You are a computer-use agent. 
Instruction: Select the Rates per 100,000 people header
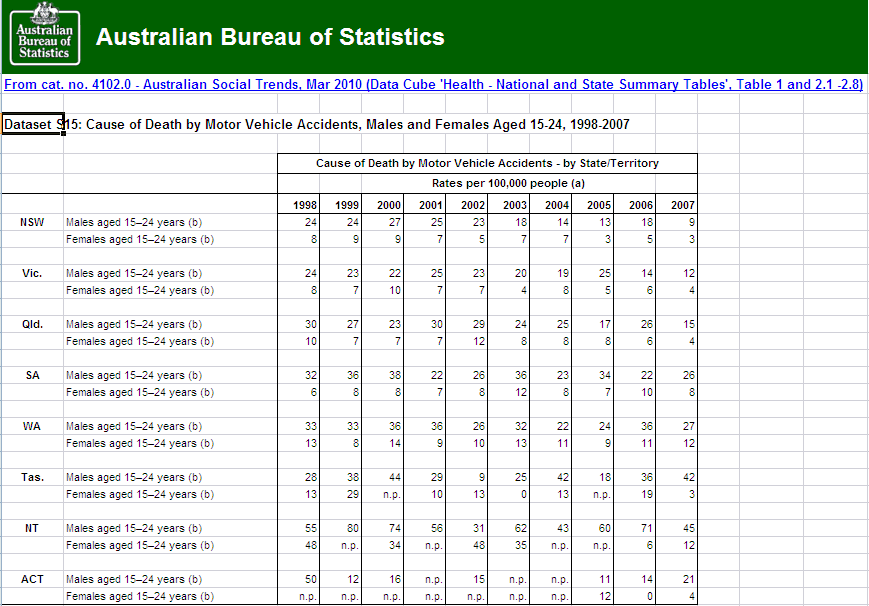(487, 183)
